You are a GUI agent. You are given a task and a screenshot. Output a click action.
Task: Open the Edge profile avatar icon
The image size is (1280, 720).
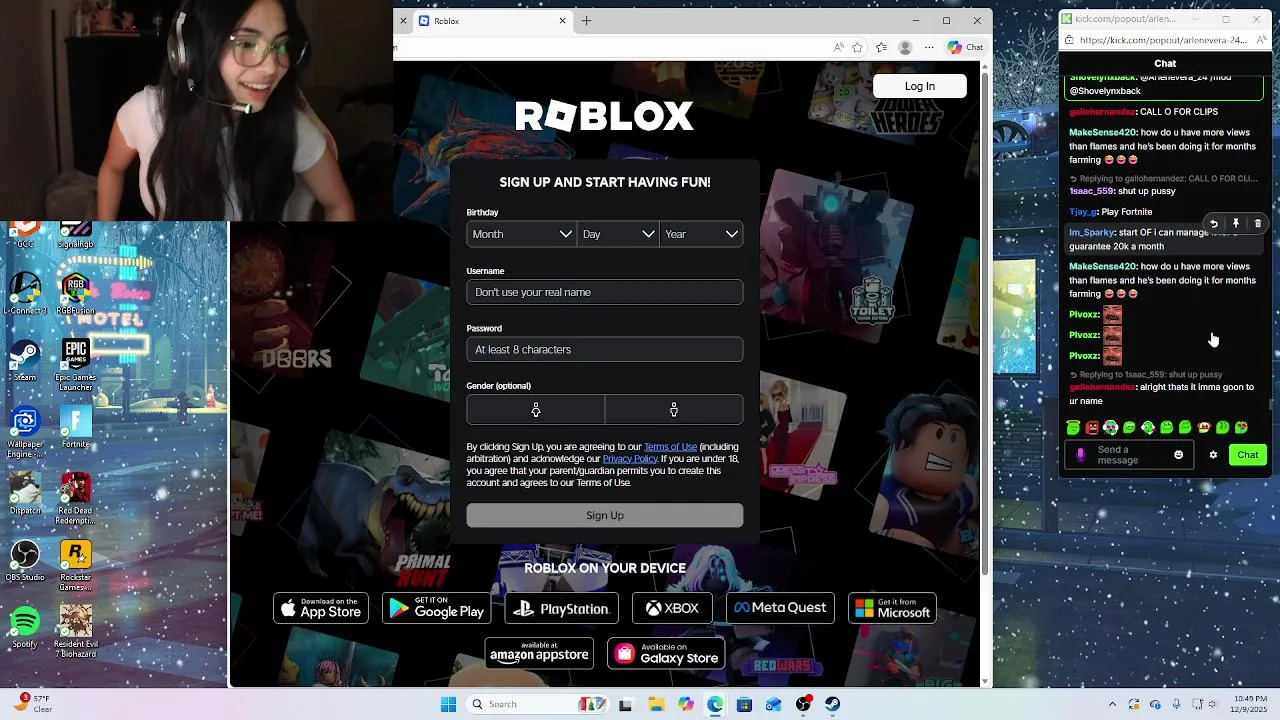[x=905, y=47]
